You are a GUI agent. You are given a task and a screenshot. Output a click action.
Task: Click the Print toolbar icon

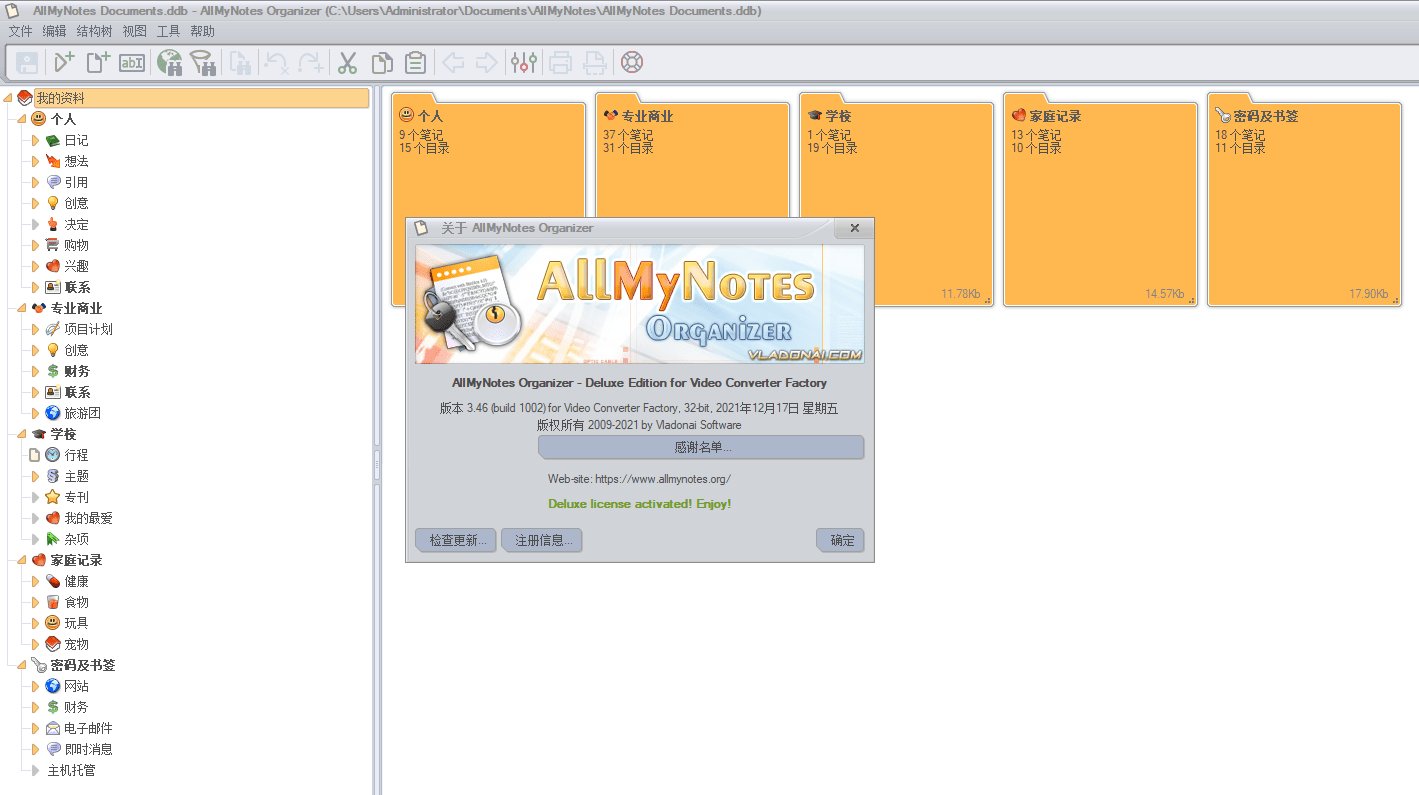(561, 63)
